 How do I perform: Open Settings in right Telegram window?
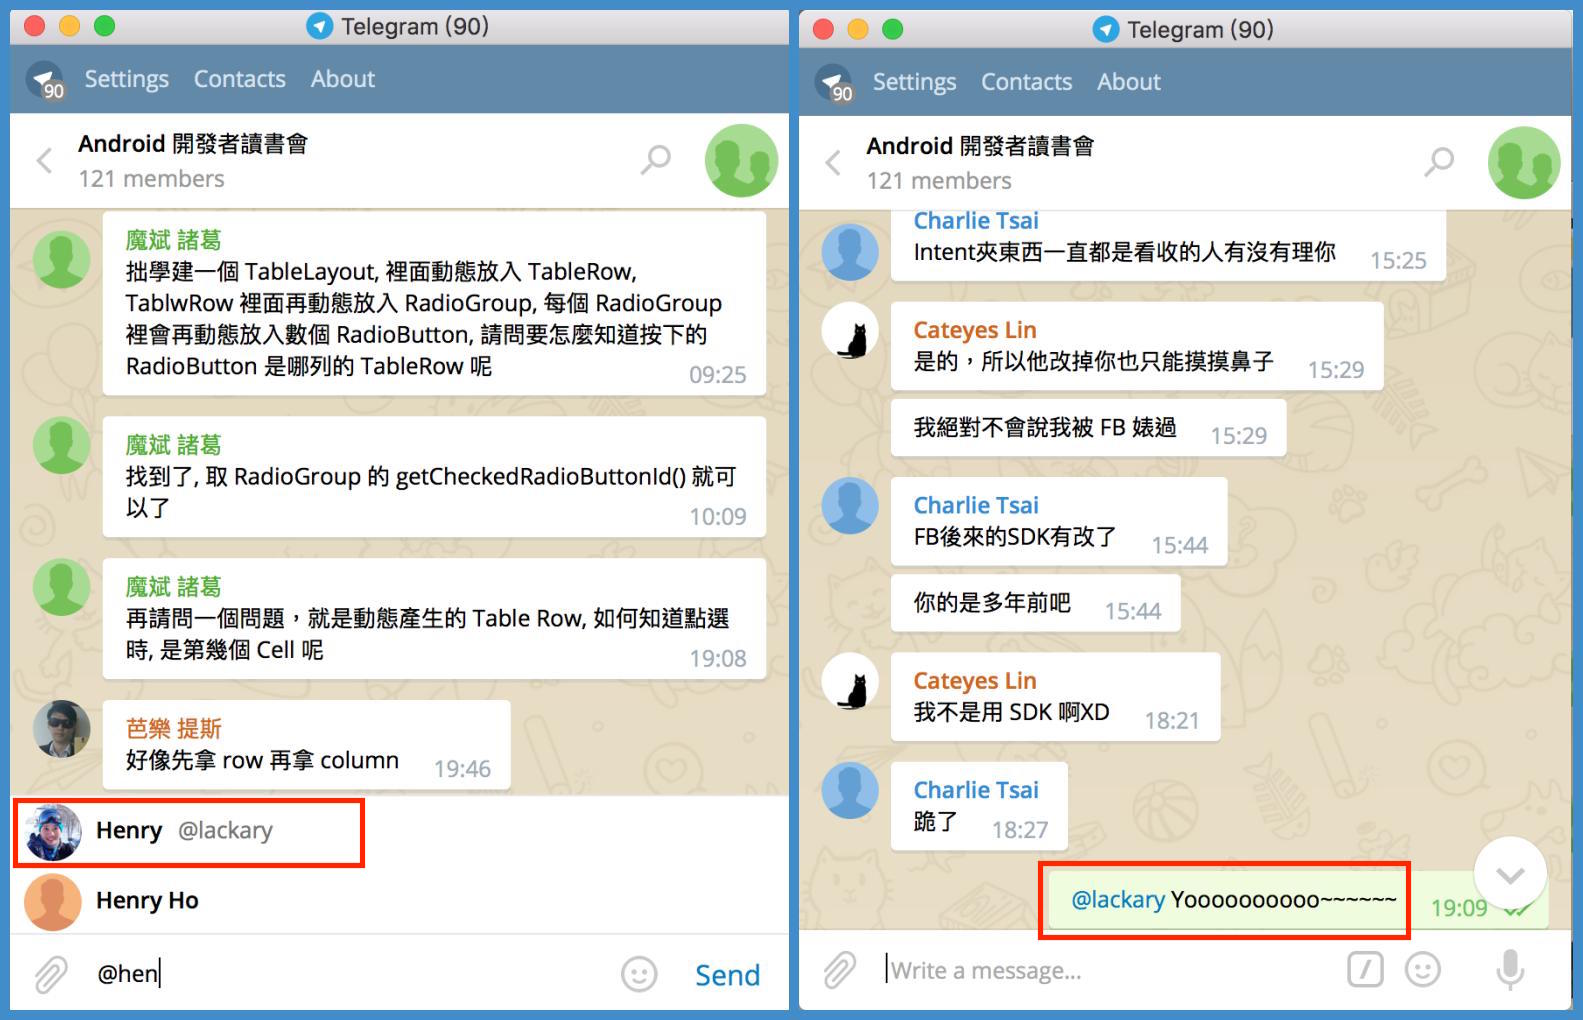tap(914, 82)
